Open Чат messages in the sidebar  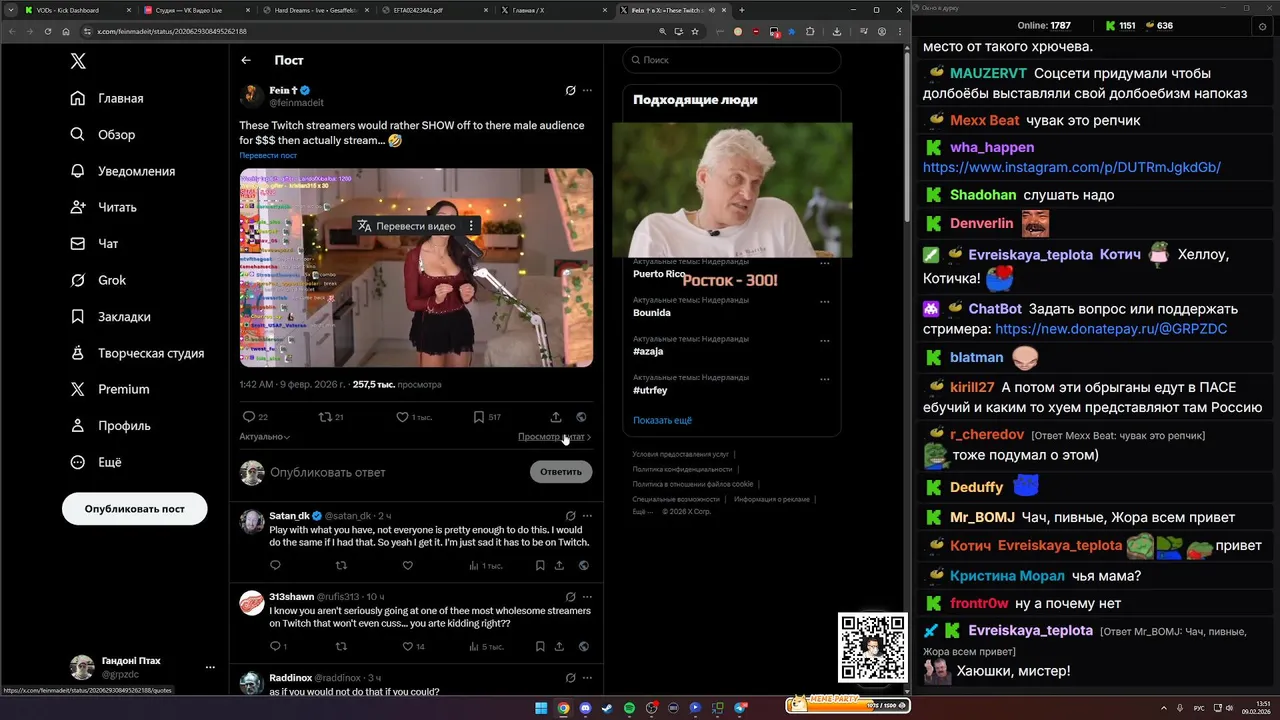pos(94,243)
